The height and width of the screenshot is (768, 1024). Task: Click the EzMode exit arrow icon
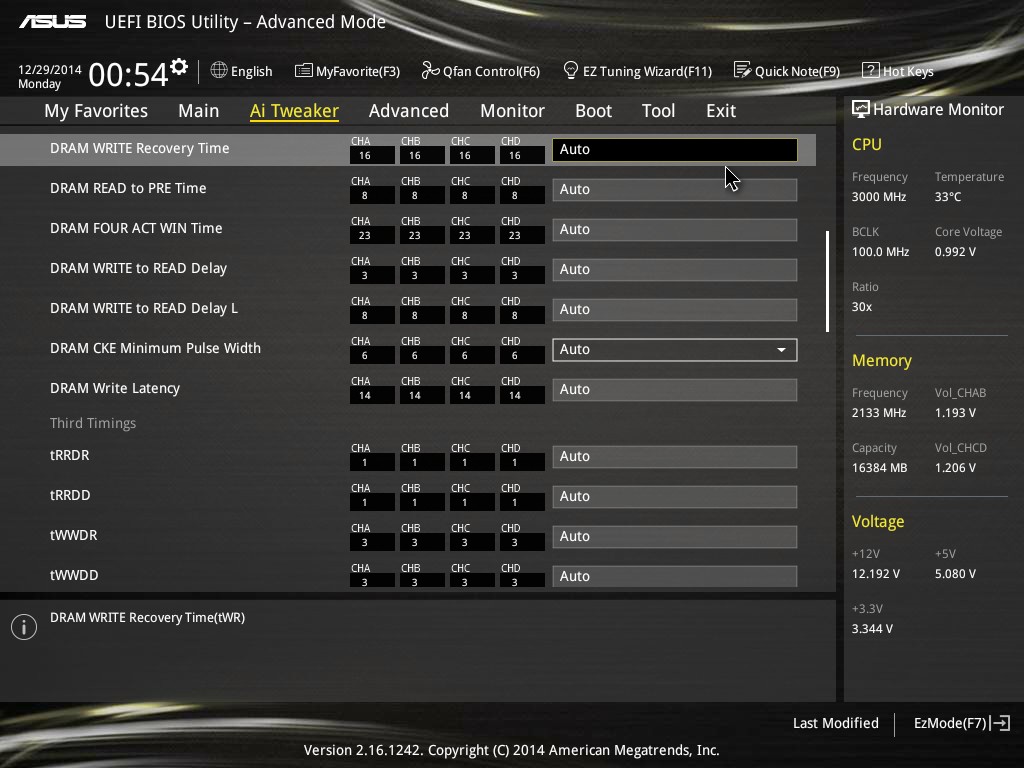coord(1000,723)
